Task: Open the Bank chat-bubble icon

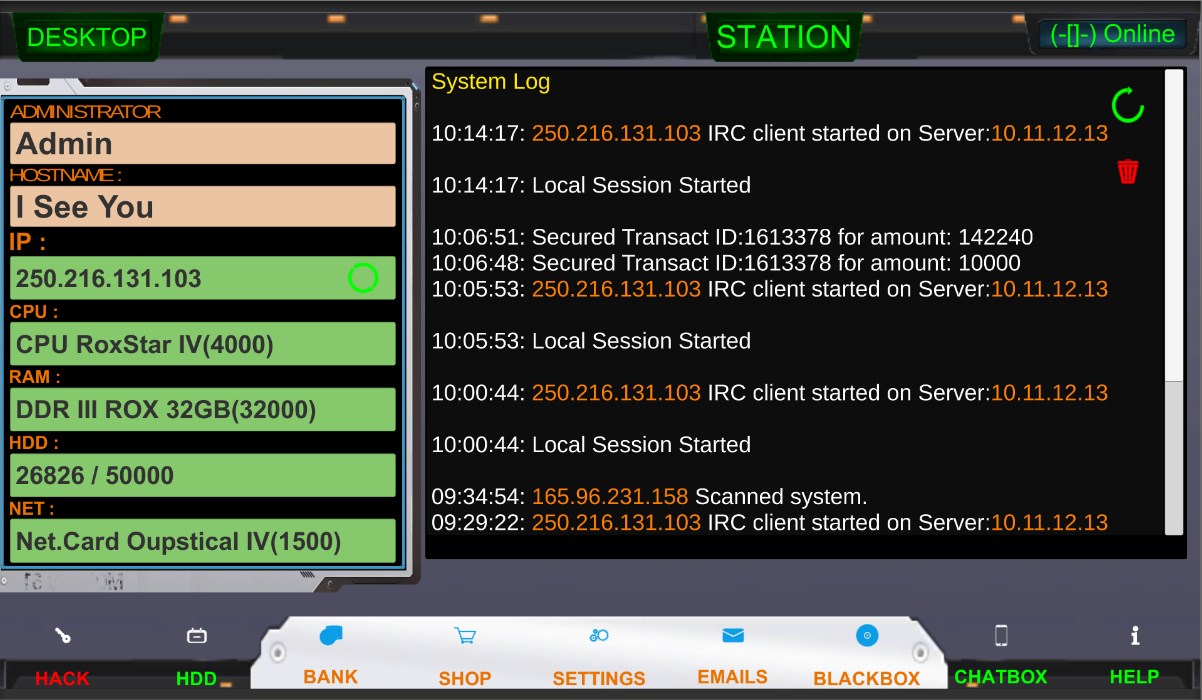Action: 331,635
